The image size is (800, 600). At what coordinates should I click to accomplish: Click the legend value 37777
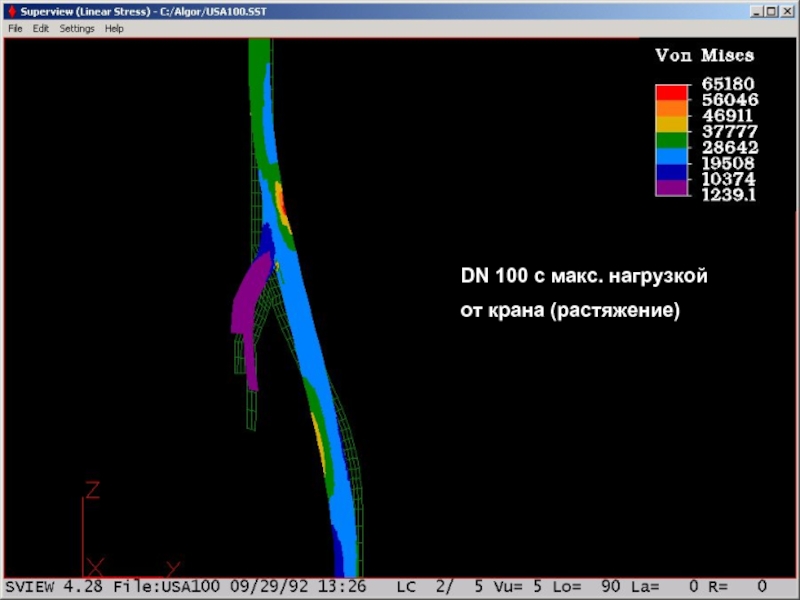[730, 131]
